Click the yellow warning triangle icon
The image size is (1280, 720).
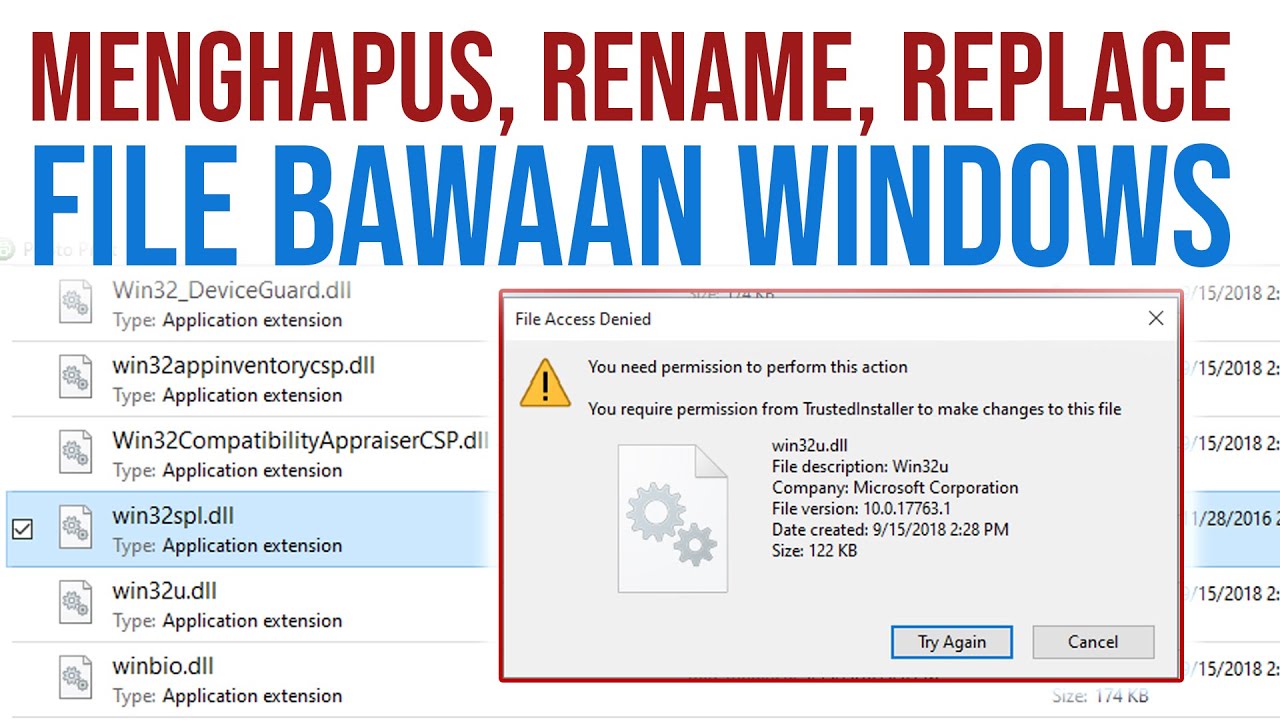tap(545, 383)
